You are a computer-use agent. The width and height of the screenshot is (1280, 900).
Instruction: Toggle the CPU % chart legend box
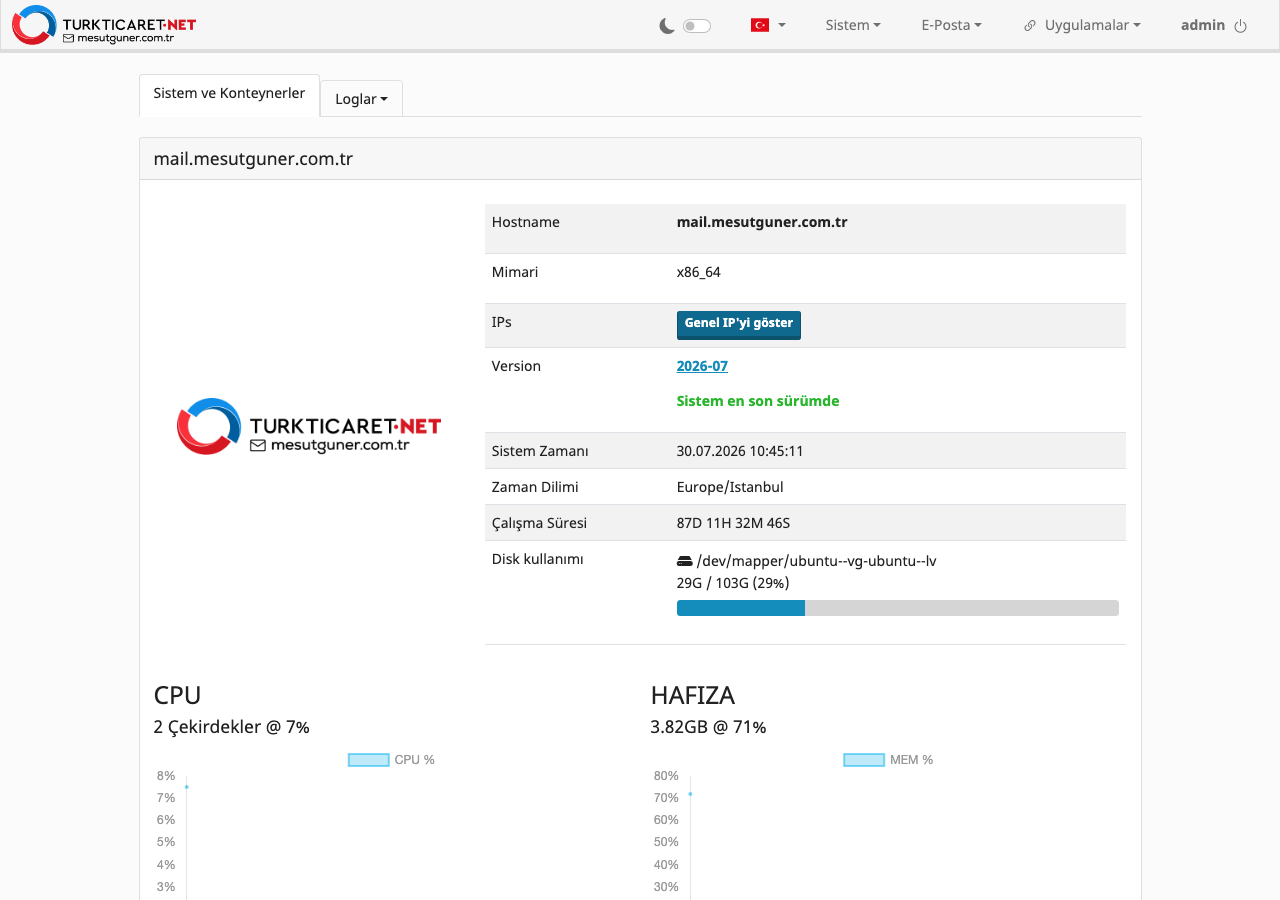368,760
